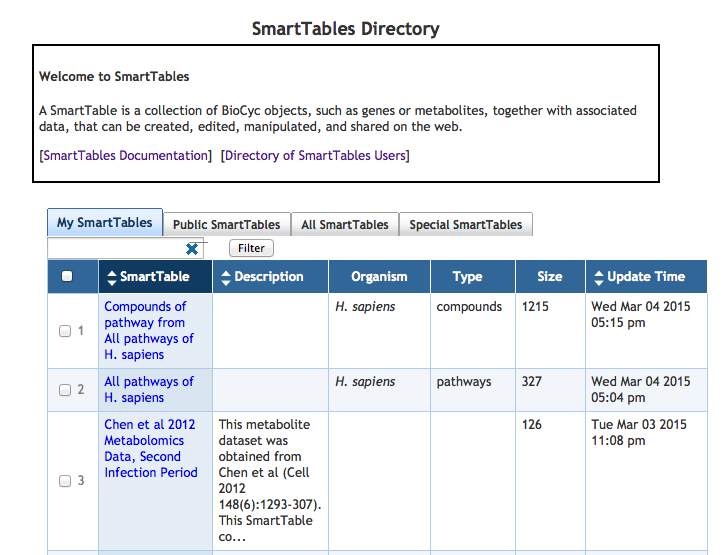Select the My SmartTables tab
The image size is (724, 555).
[x=104, y=223]
